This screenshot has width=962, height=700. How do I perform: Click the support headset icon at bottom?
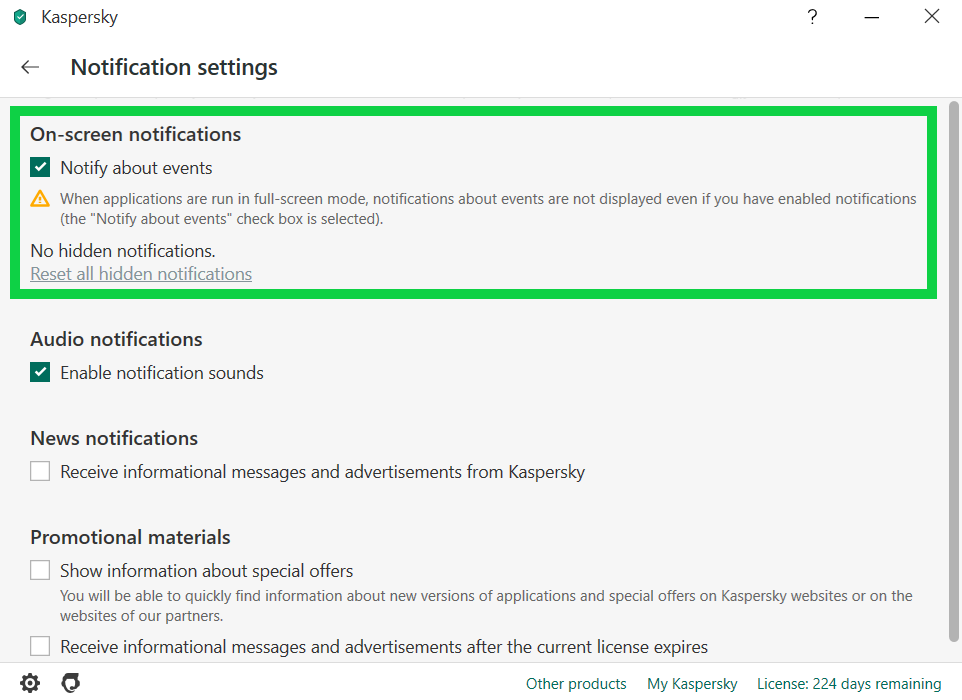(71, 683)
